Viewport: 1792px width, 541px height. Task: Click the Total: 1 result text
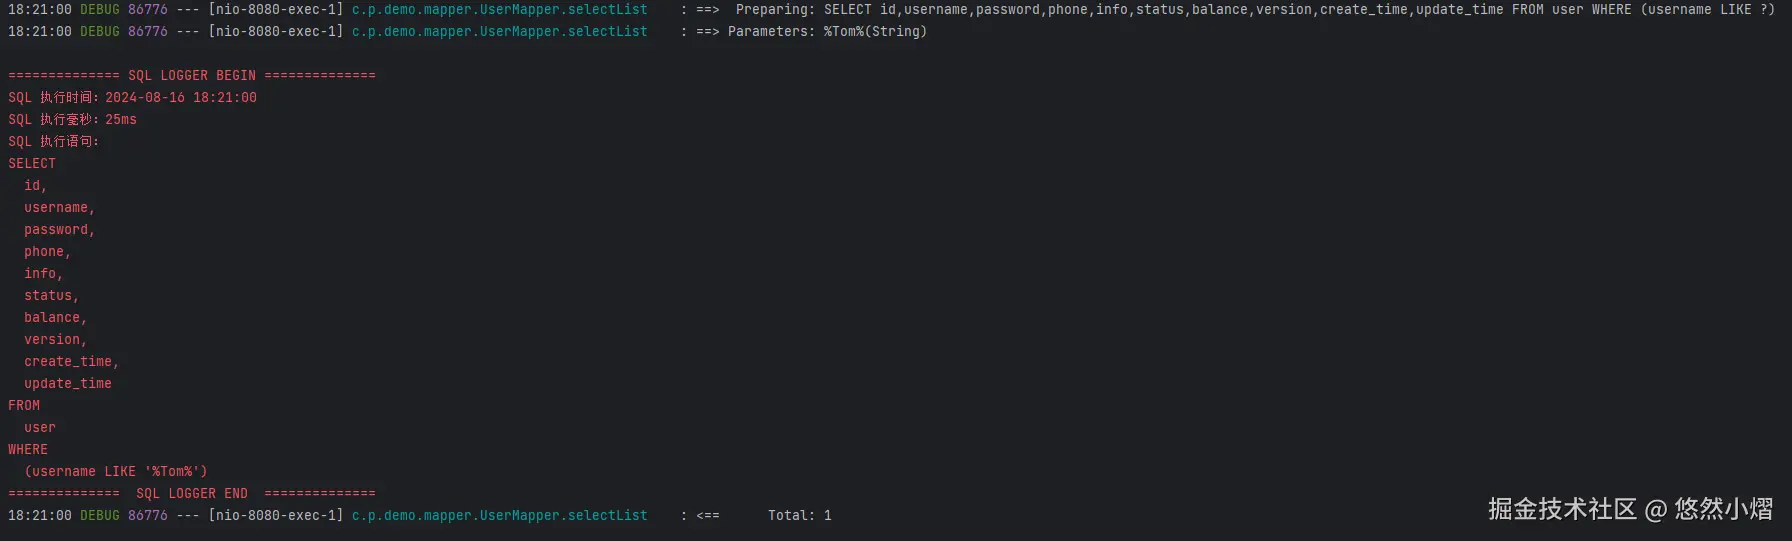799,515
